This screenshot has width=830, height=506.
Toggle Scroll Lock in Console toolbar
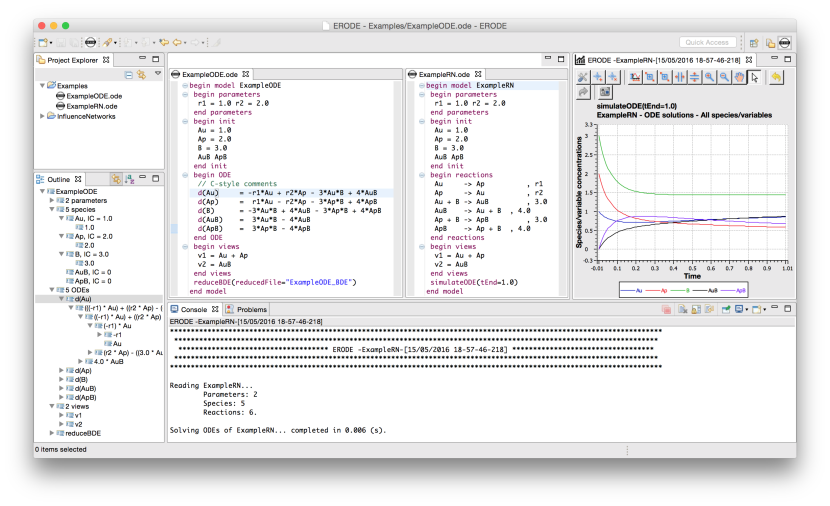tap(696, 309)
